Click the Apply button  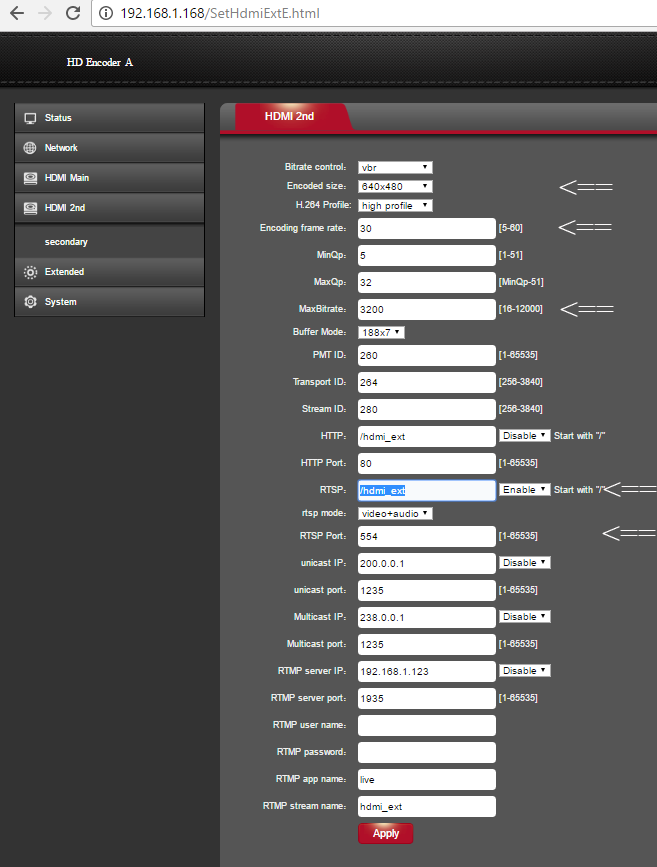click(385, 833)
